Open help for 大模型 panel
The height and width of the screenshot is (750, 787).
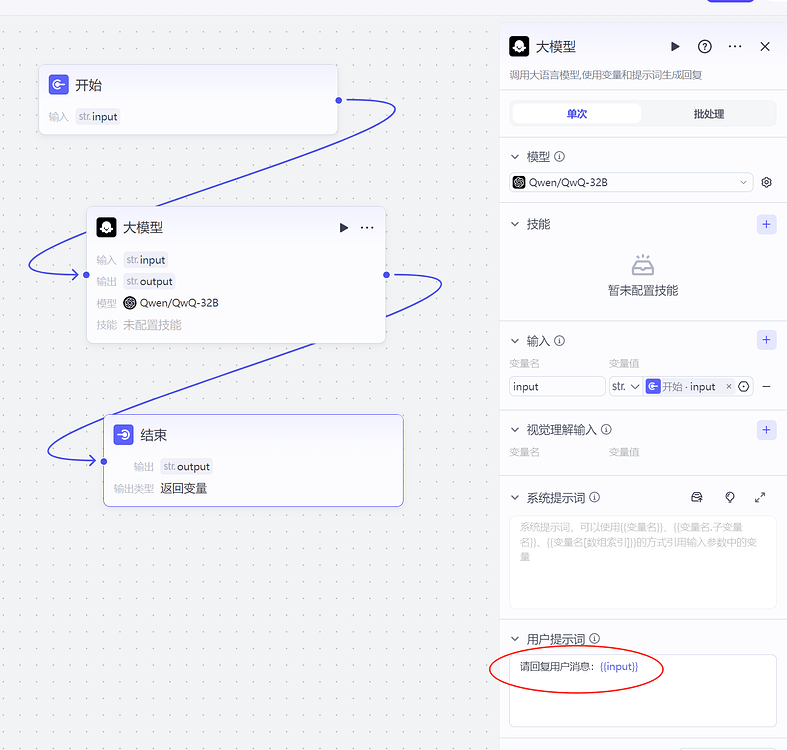tap(705, 47)
